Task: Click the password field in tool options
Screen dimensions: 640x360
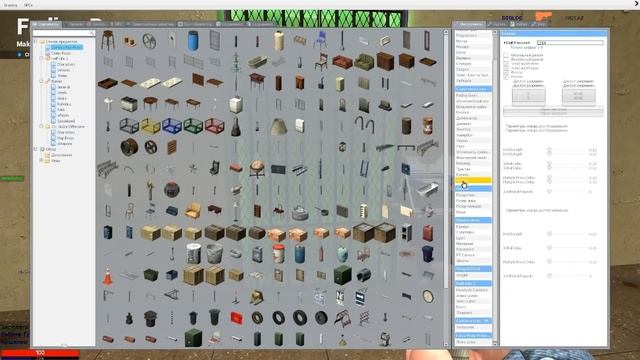Action: coord(570,42)
